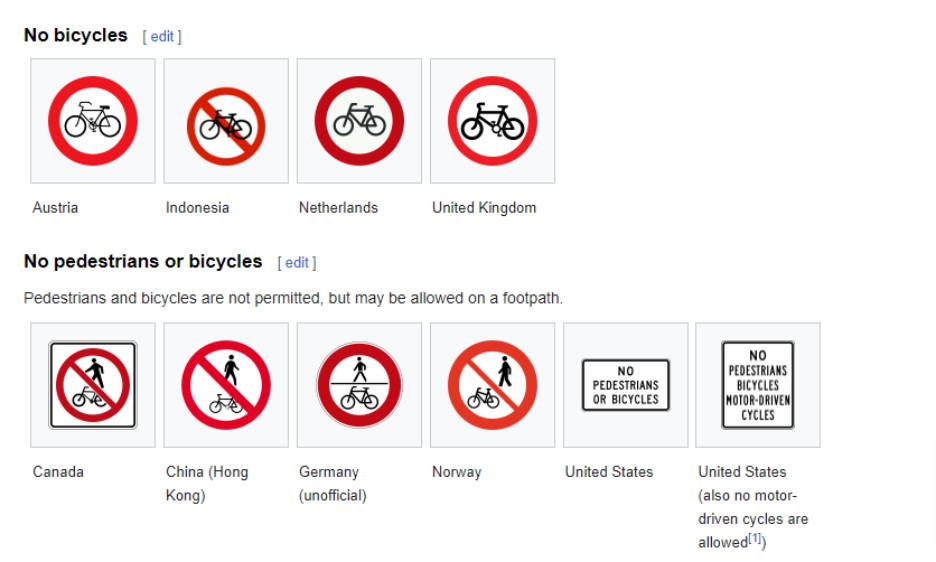The width and height of the screenshot is (936, 562).
Task: Click the Indonesia caption text
Action: point(197,208)
